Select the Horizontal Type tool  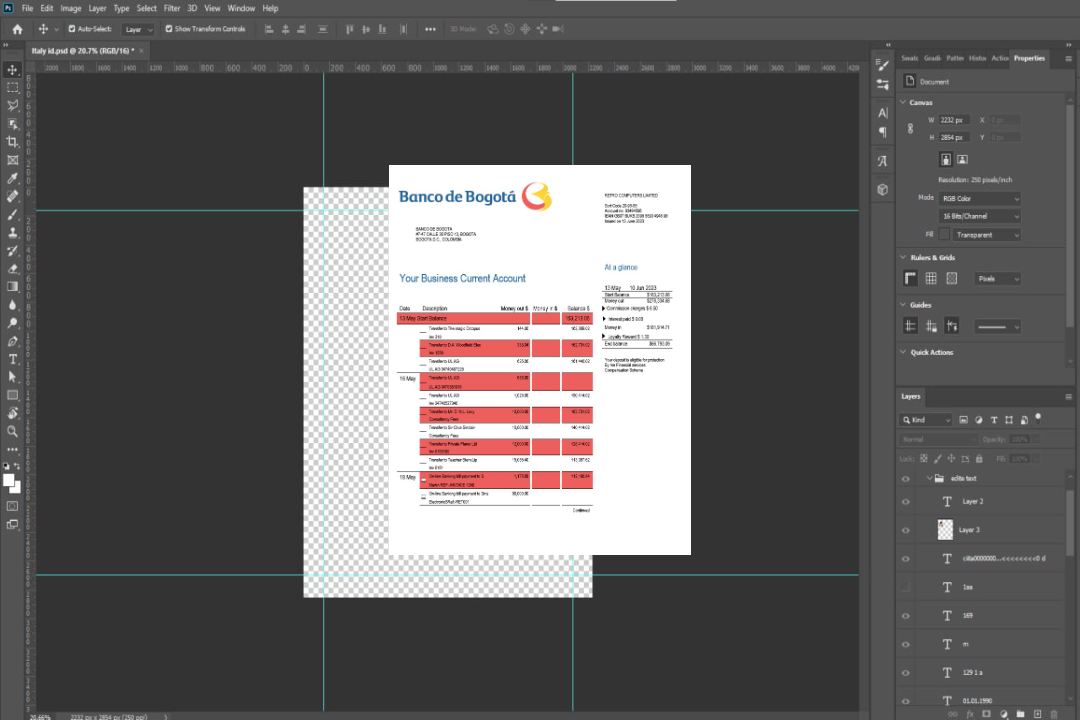point(12,359)
